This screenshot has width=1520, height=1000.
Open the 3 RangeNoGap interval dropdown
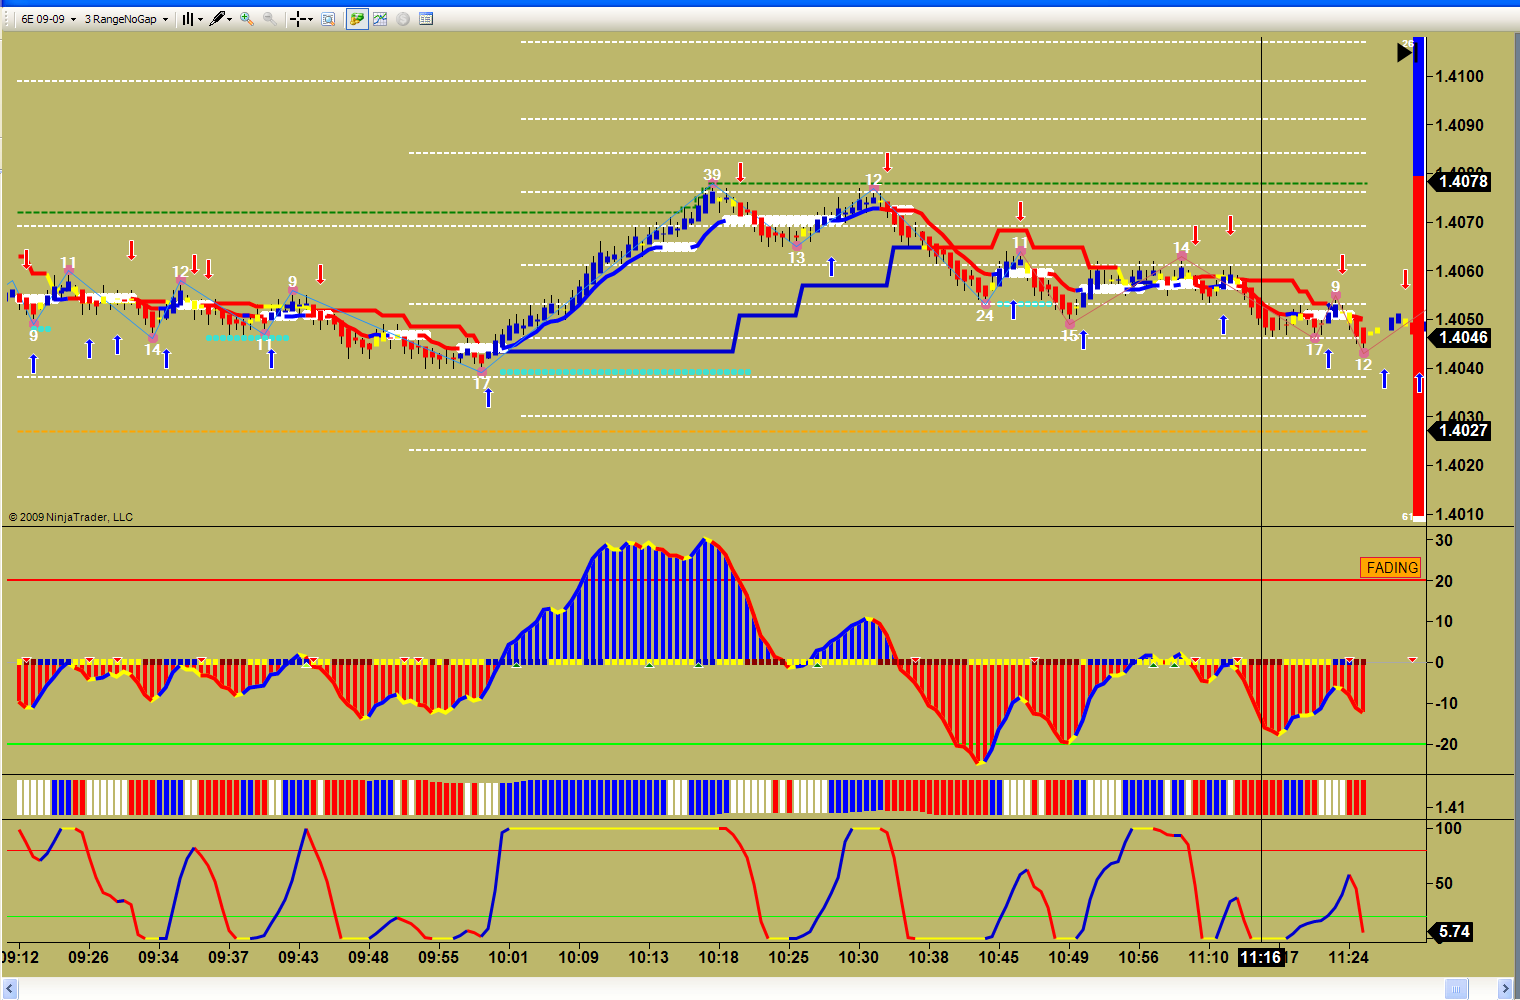point(126,19)
